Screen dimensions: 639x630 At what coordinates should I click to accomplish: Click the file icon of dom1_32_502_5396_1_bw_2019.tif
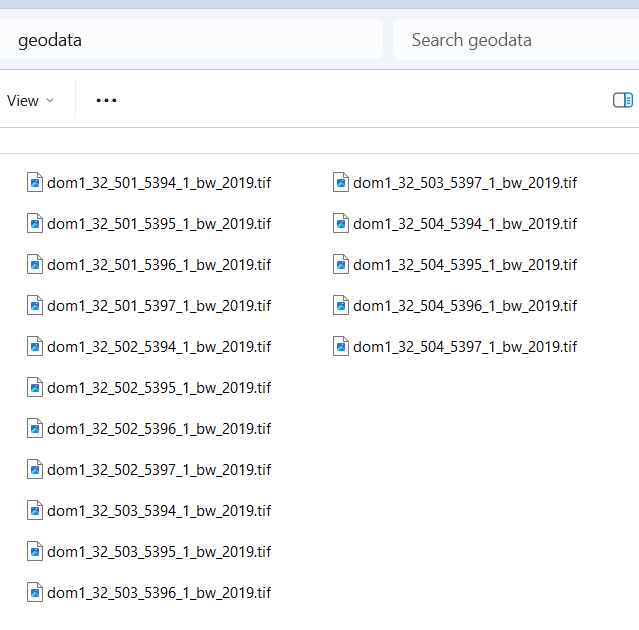[35, 428]
